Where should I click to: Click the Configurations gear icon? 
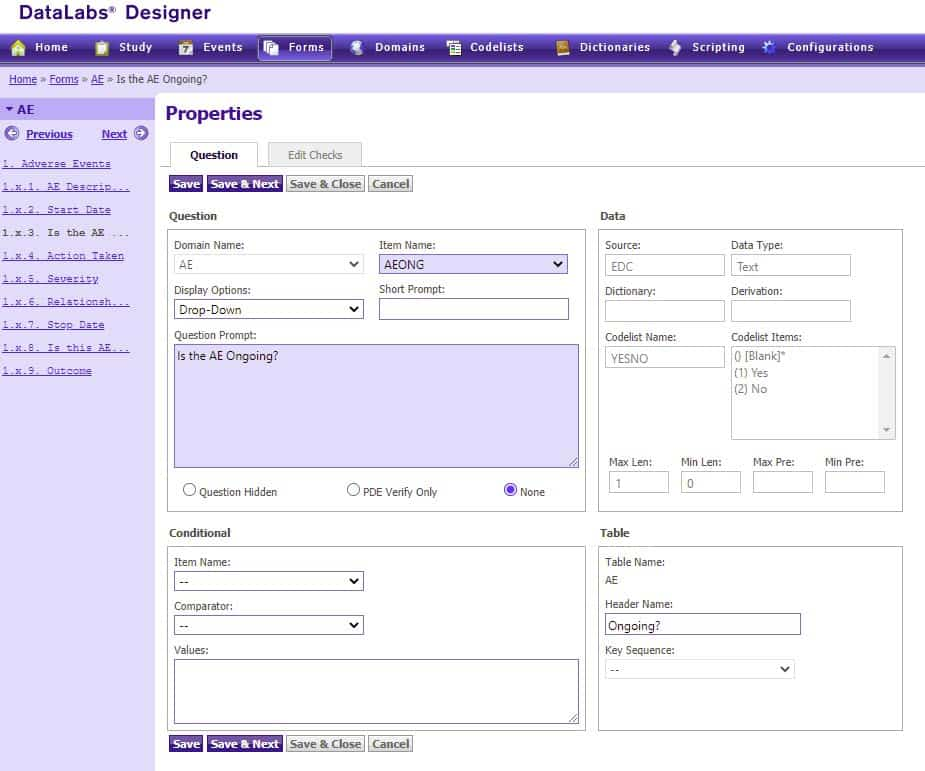[768, 47]
